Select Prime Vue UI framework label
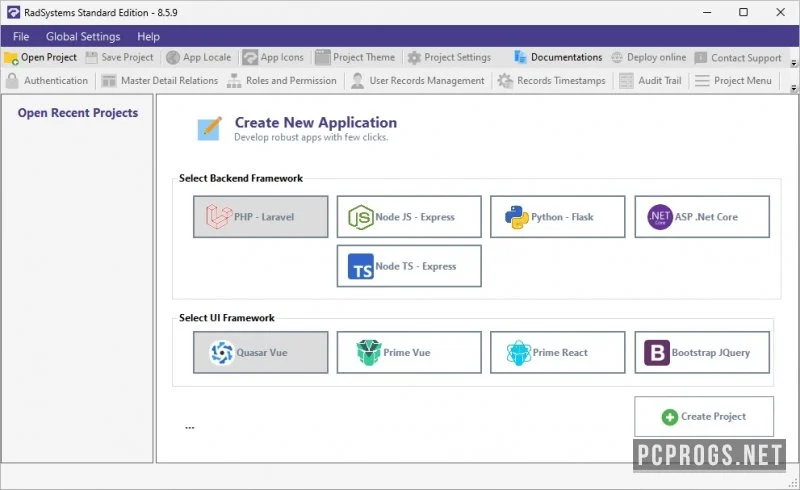Image resolution: width=800 pixels, height=490 pixels. (407, 353)
